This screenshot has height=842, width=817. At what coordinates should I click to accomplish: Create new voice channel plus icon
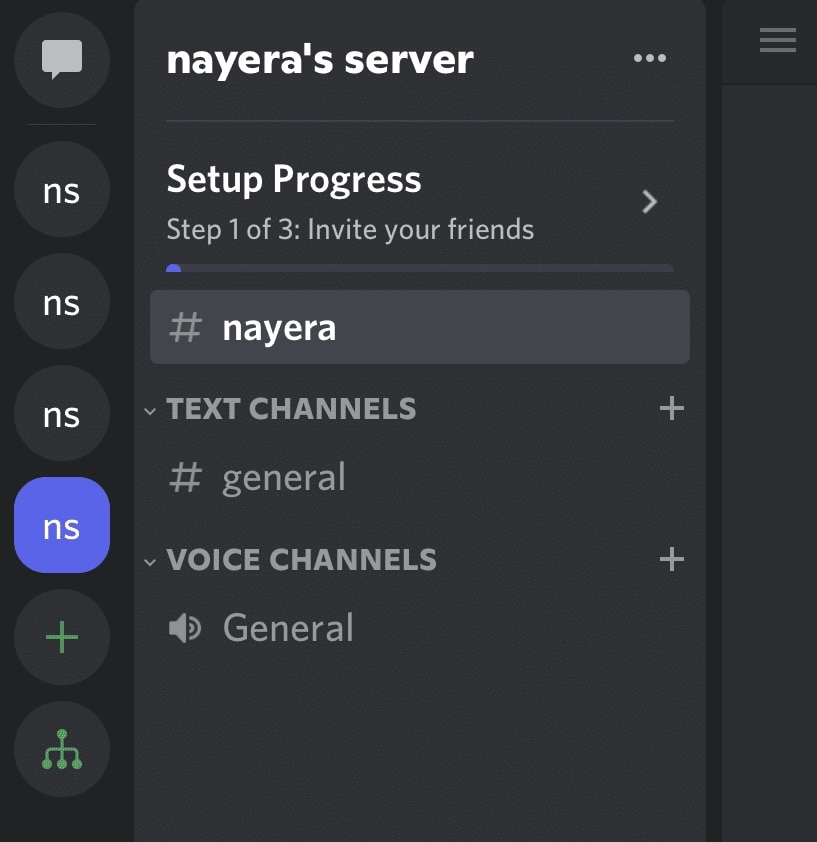[x=671, y=560]
